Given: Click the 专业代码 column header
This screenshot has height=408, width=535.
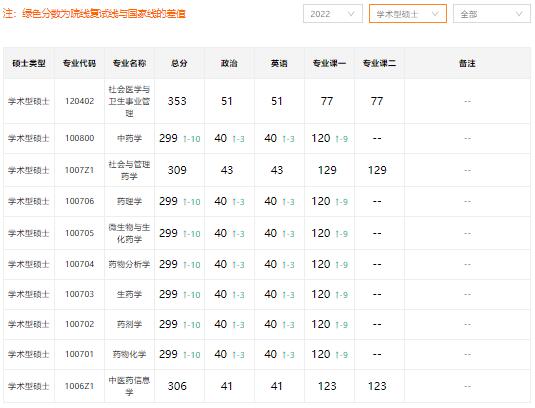Looking at the screenshot, I should [79, 63].
